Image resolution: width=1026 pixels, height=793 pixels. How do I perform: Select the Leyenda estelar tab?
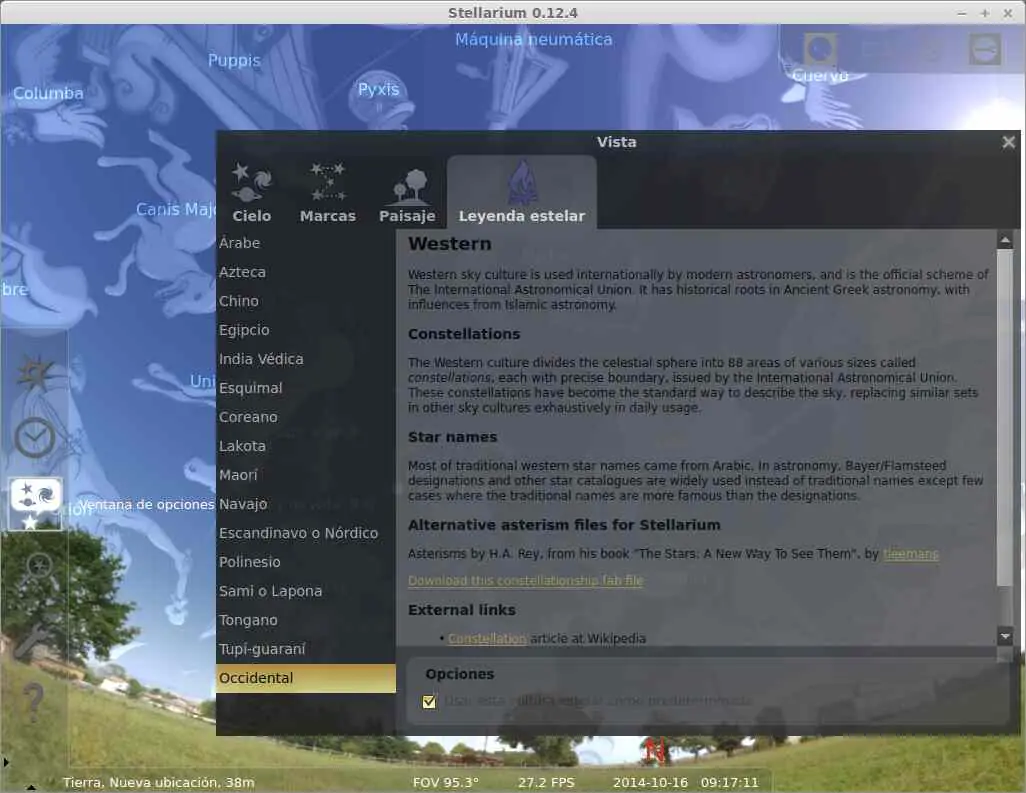522,192
